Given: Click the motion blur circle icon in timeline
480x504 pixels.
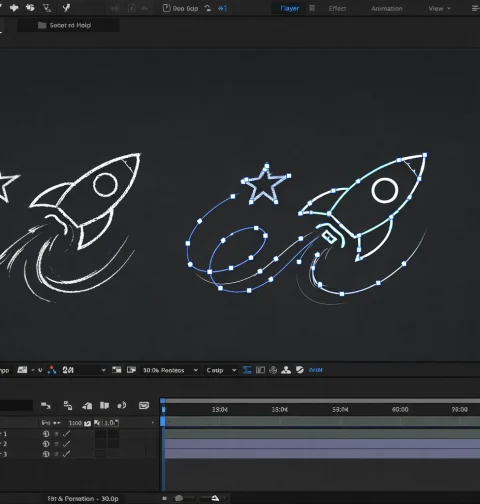Looking at the screenshot, I should tap(122, 405).
